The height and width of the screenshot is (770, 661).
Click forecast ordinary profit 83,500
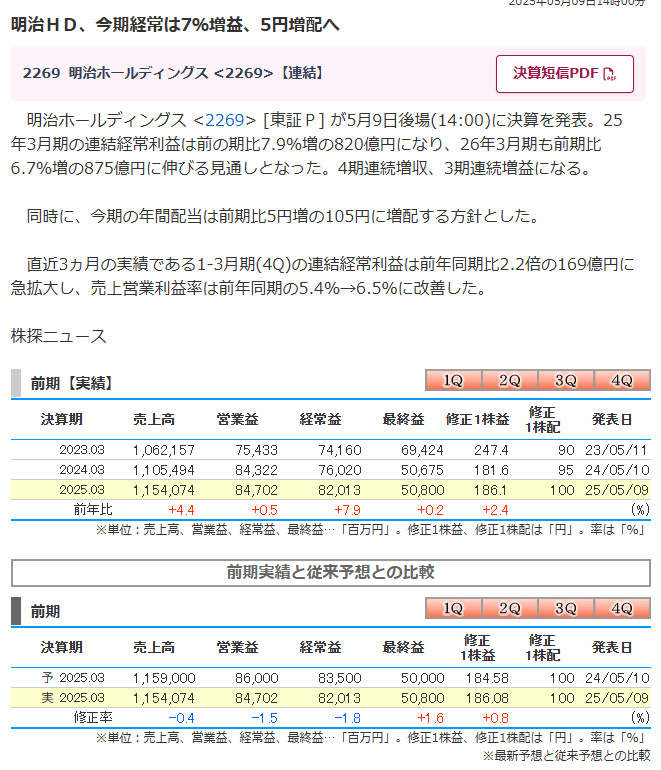340,678
